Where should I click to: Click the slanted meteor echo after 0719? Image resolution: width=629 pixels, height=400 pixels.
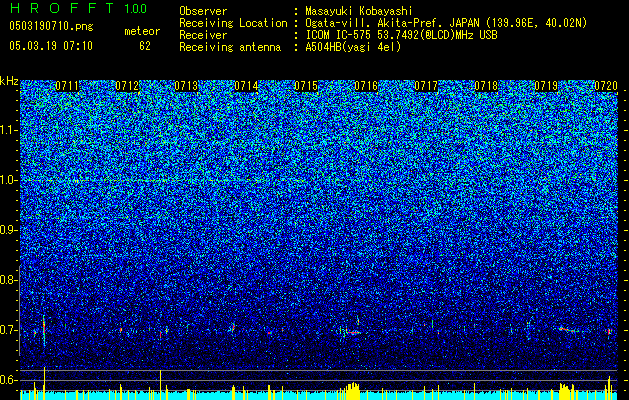coord(568,330)
